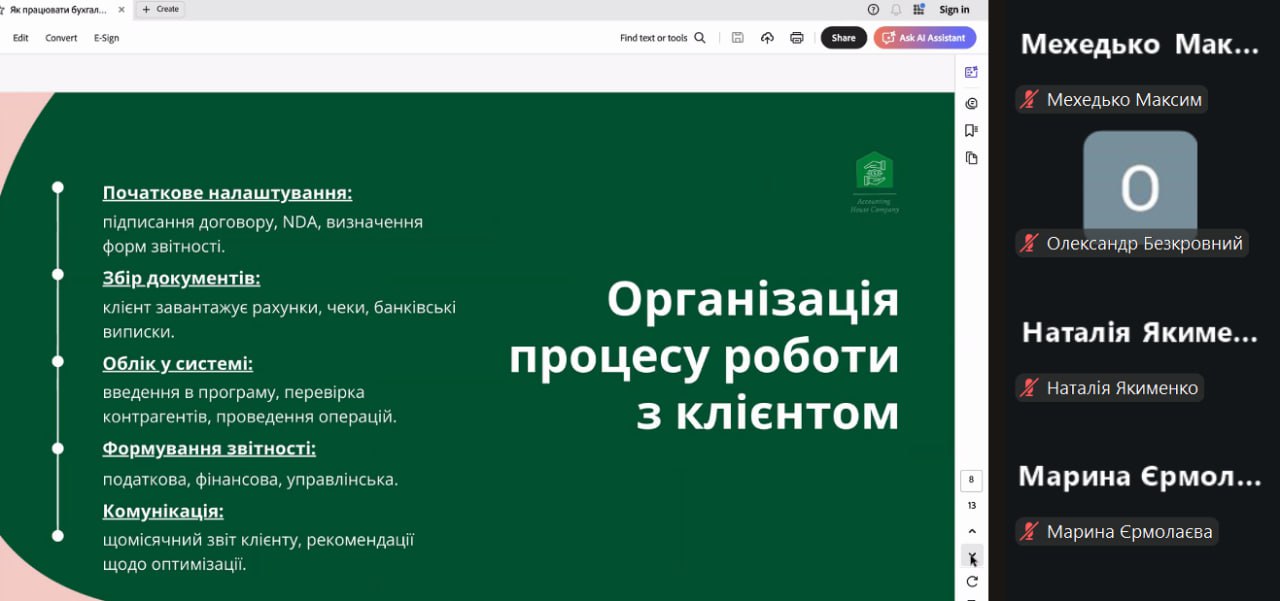Open the Adobe apps grid icon
The width and height of the screenshot is (1280, 601).
point(919,9)
